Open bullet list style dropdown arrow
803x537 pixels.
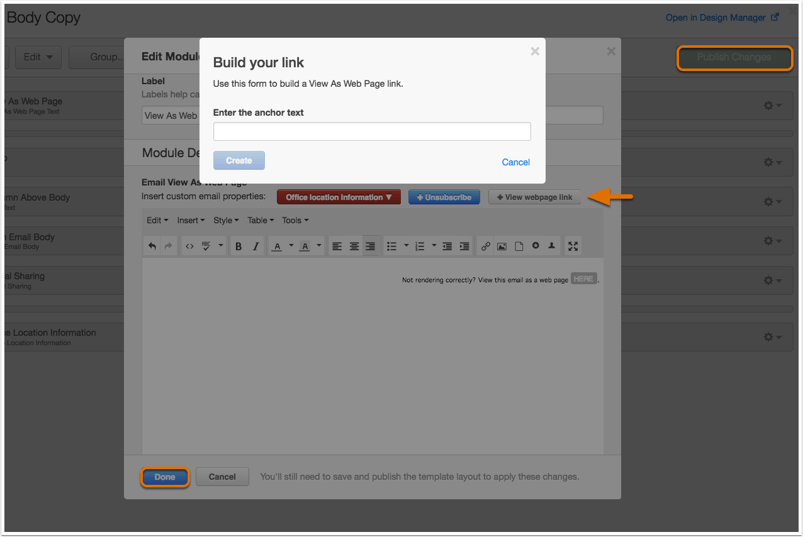point(406,246)
